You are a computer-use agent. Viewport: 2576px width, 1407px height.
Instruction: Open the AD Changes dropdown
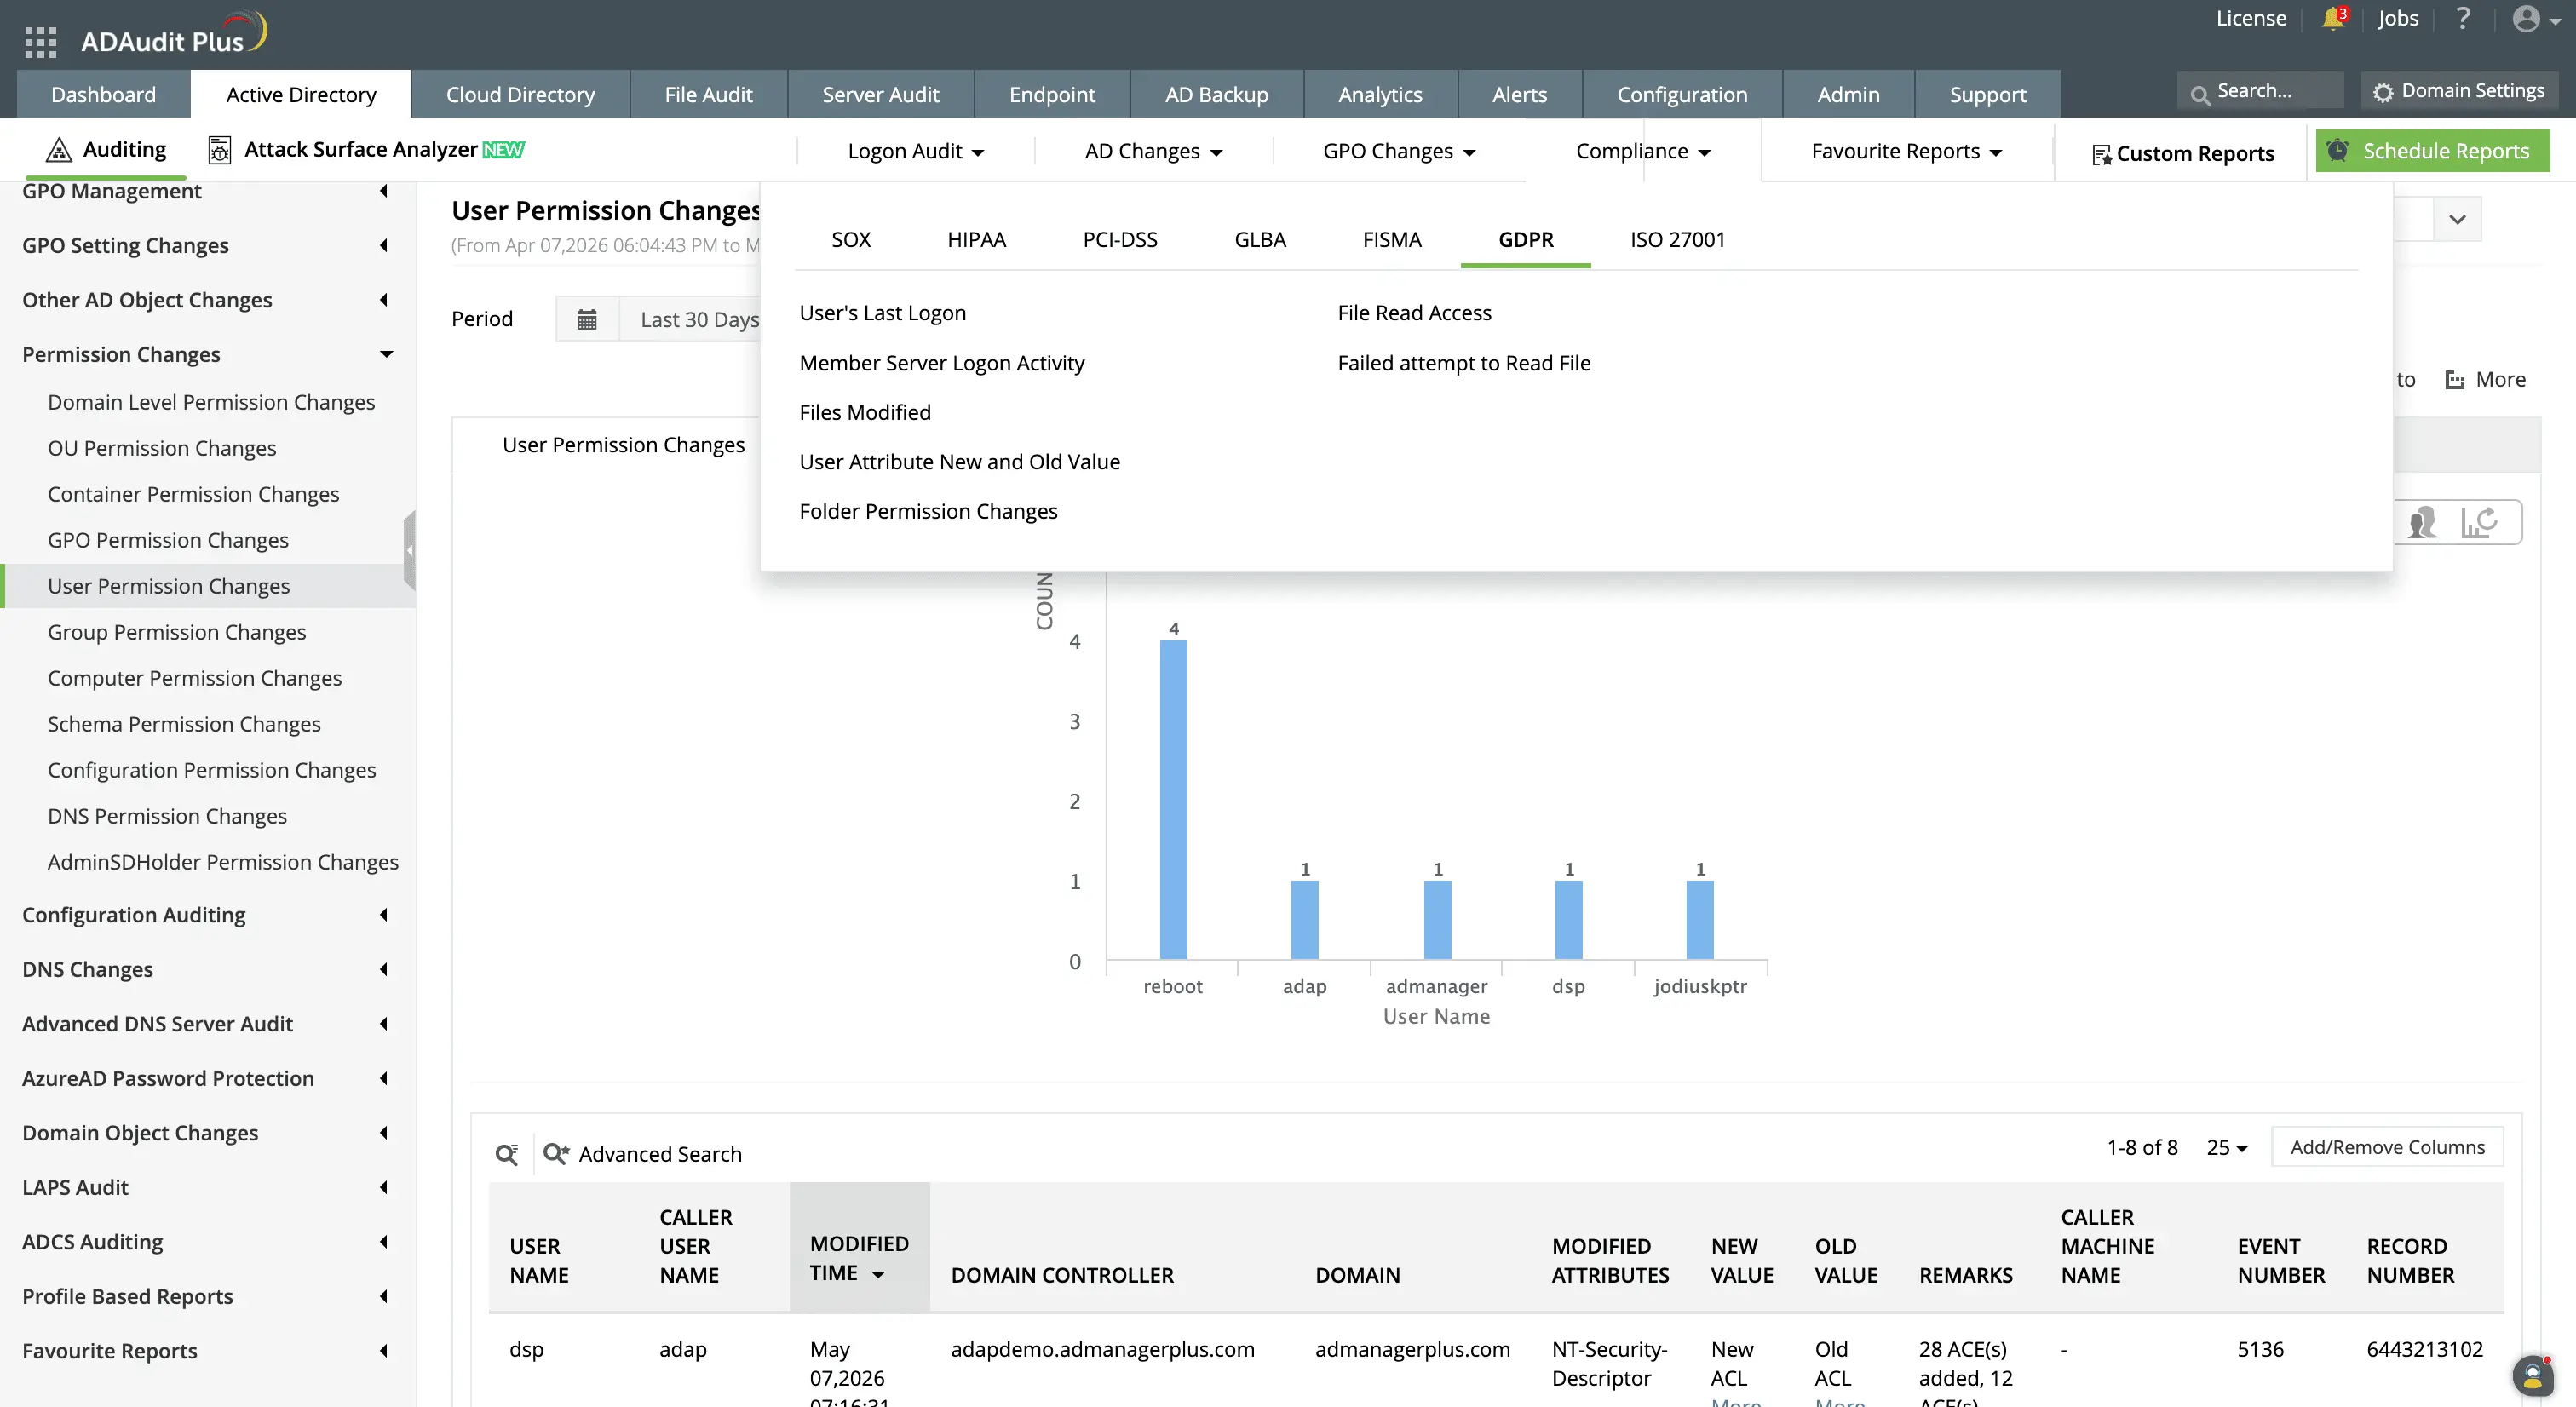(1153, 151)
